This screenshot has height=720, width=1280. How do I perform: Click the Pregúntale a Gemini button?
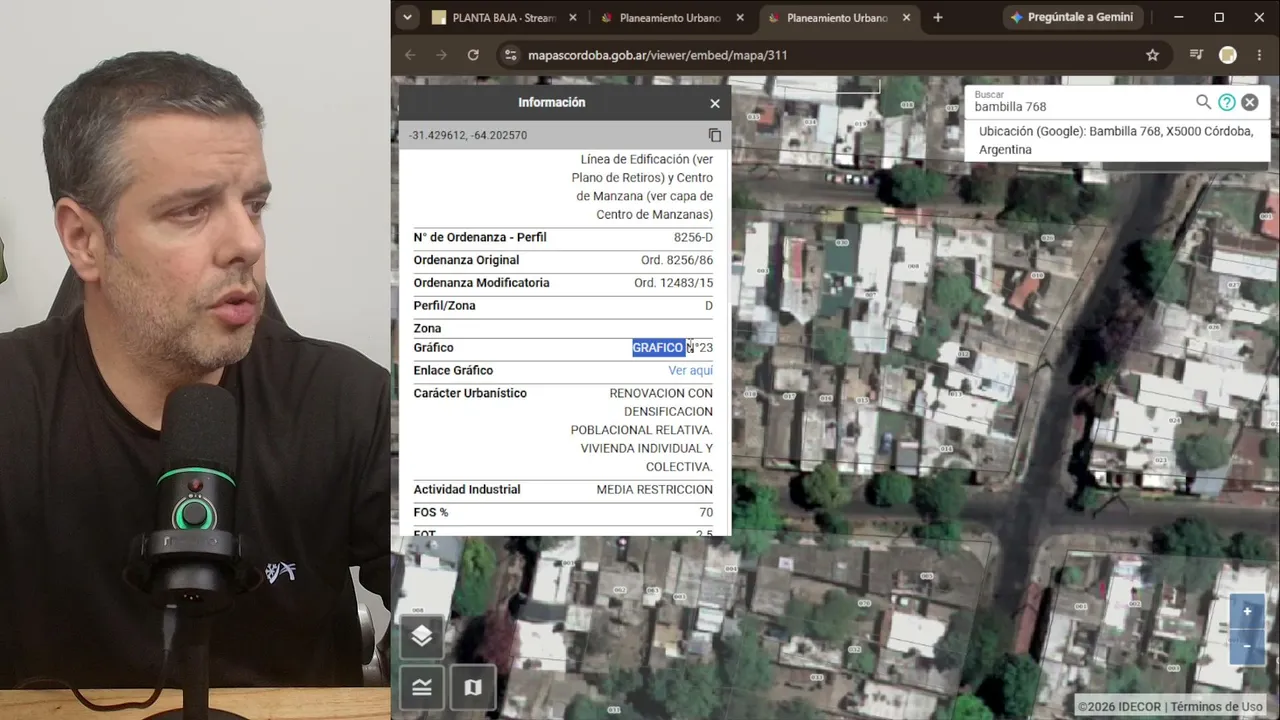click(1072, 18)
